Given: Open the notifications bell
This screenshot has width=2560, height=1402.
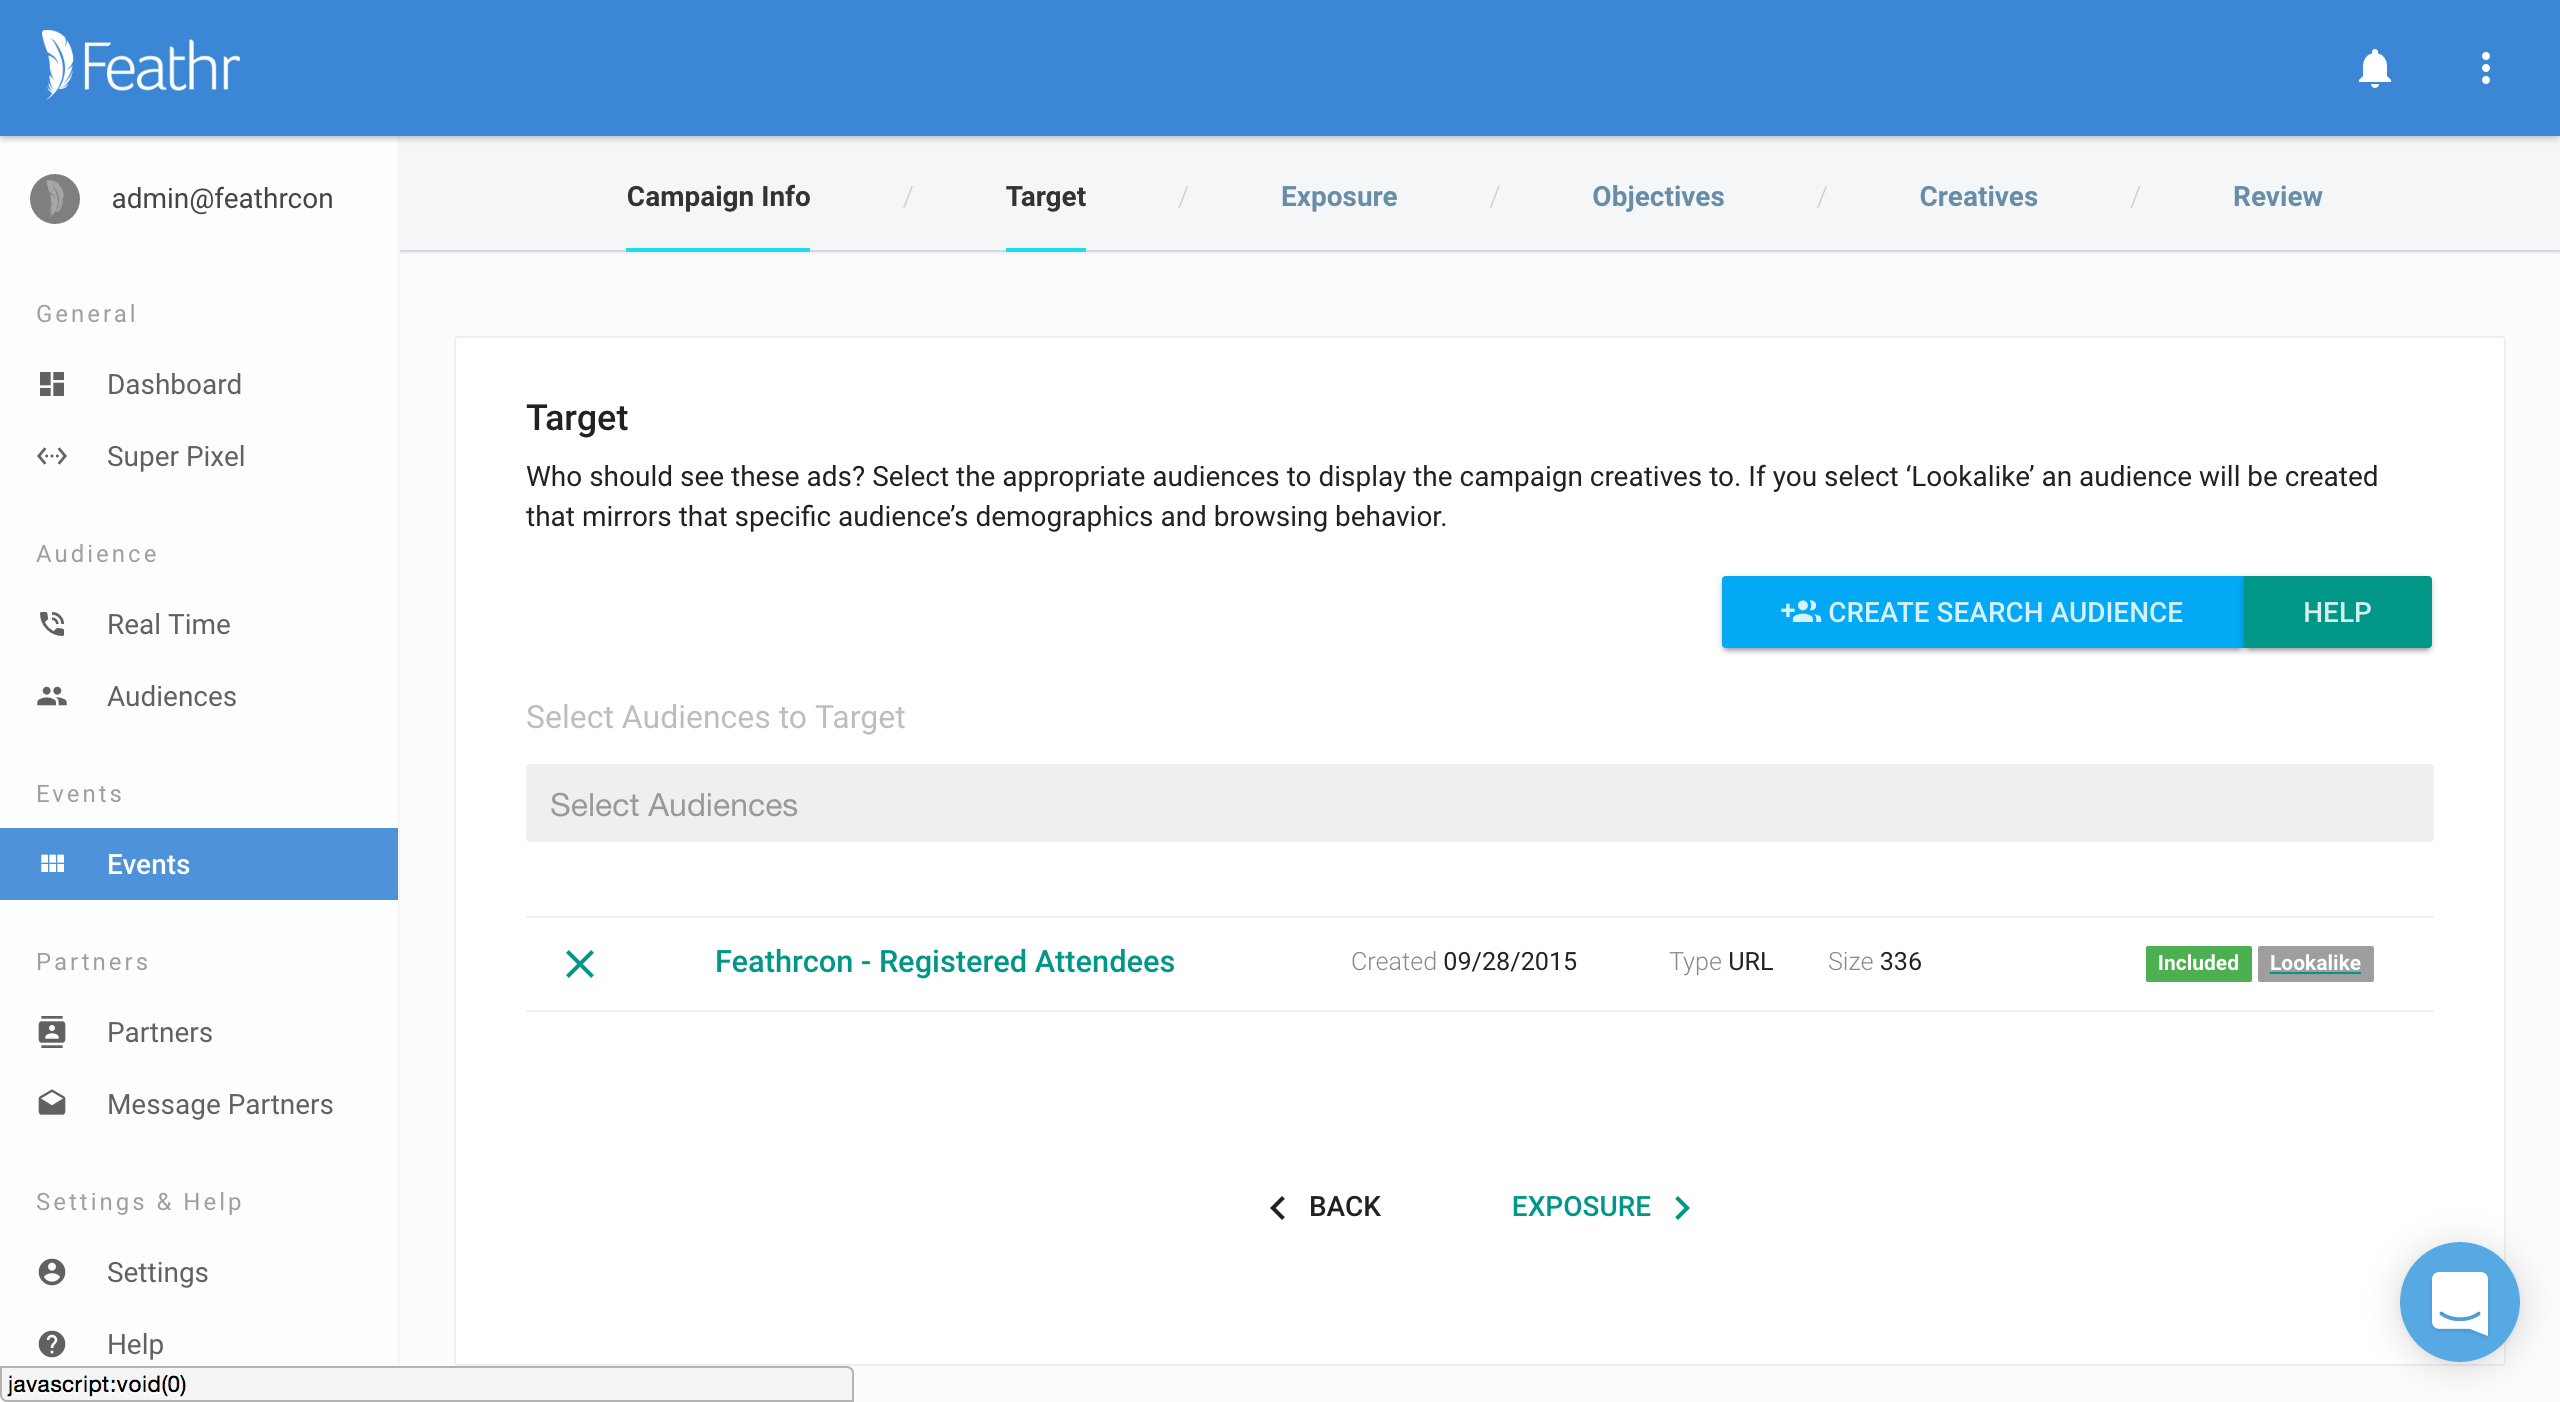Looking at the screenshot, I should coord(2374,68).
